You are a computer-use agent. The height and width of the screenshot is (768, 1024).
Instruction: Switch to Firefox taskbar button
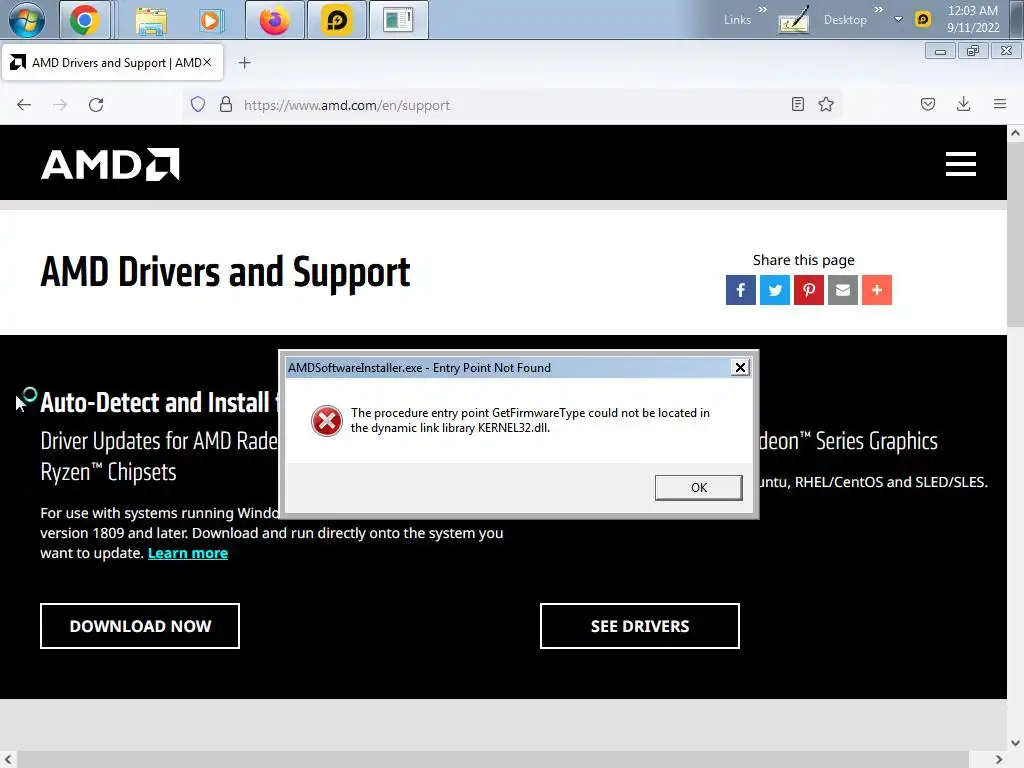pos(274,20)
